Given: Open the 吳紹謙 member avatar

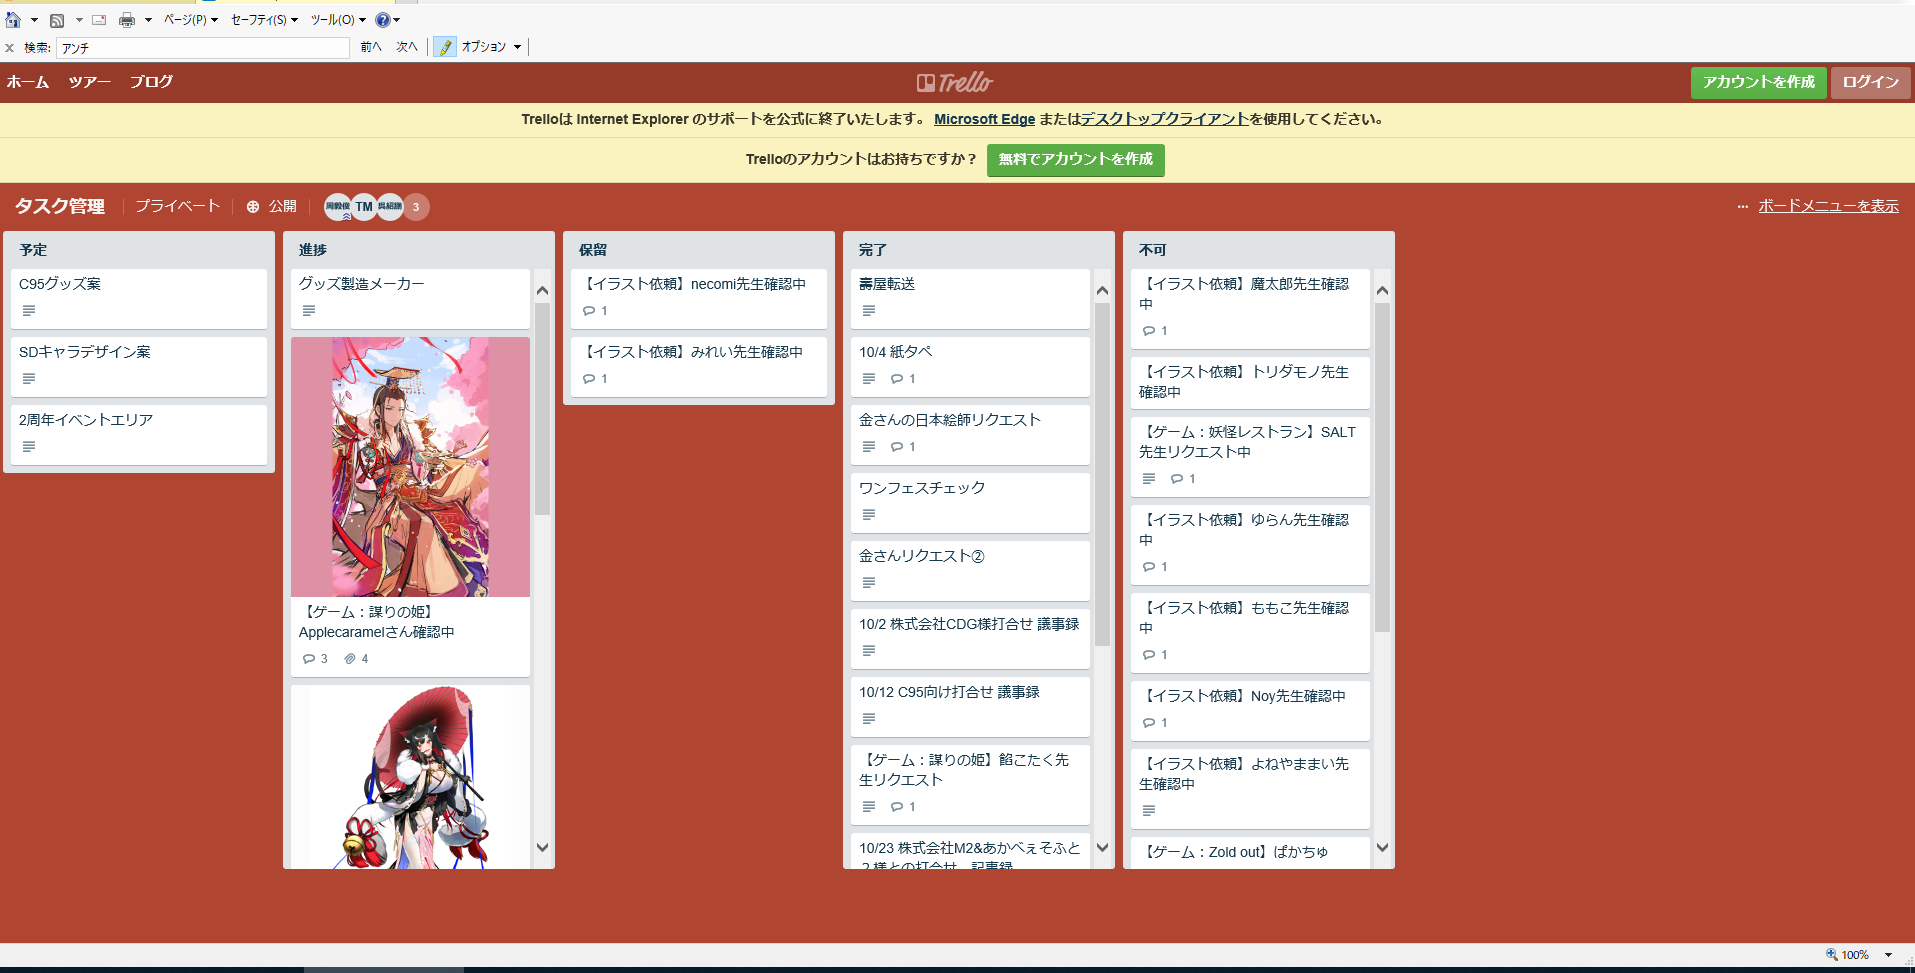Looking at the screenshot, I should pyautogui.click(x=390, y=206).
